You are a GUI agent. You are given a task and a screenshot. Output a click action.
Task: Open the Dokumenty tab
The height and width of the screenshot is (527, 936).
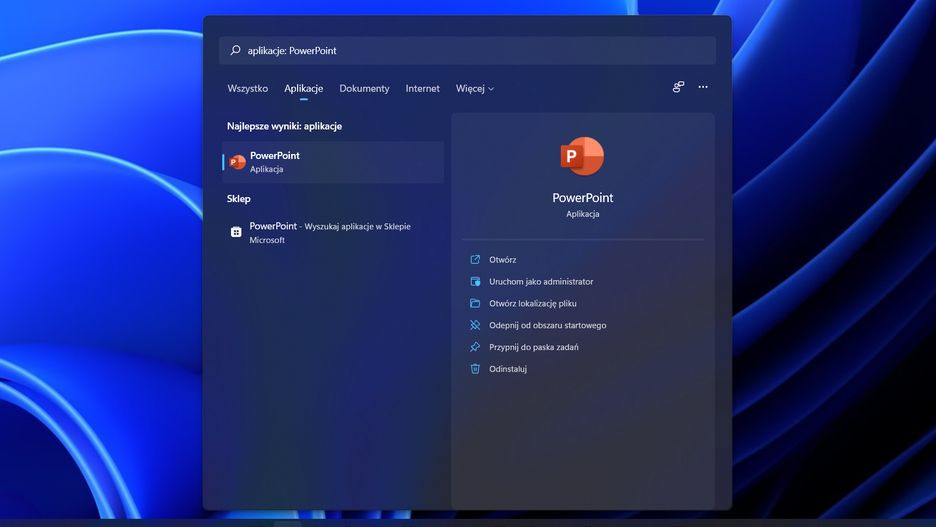tap(364, 88)
